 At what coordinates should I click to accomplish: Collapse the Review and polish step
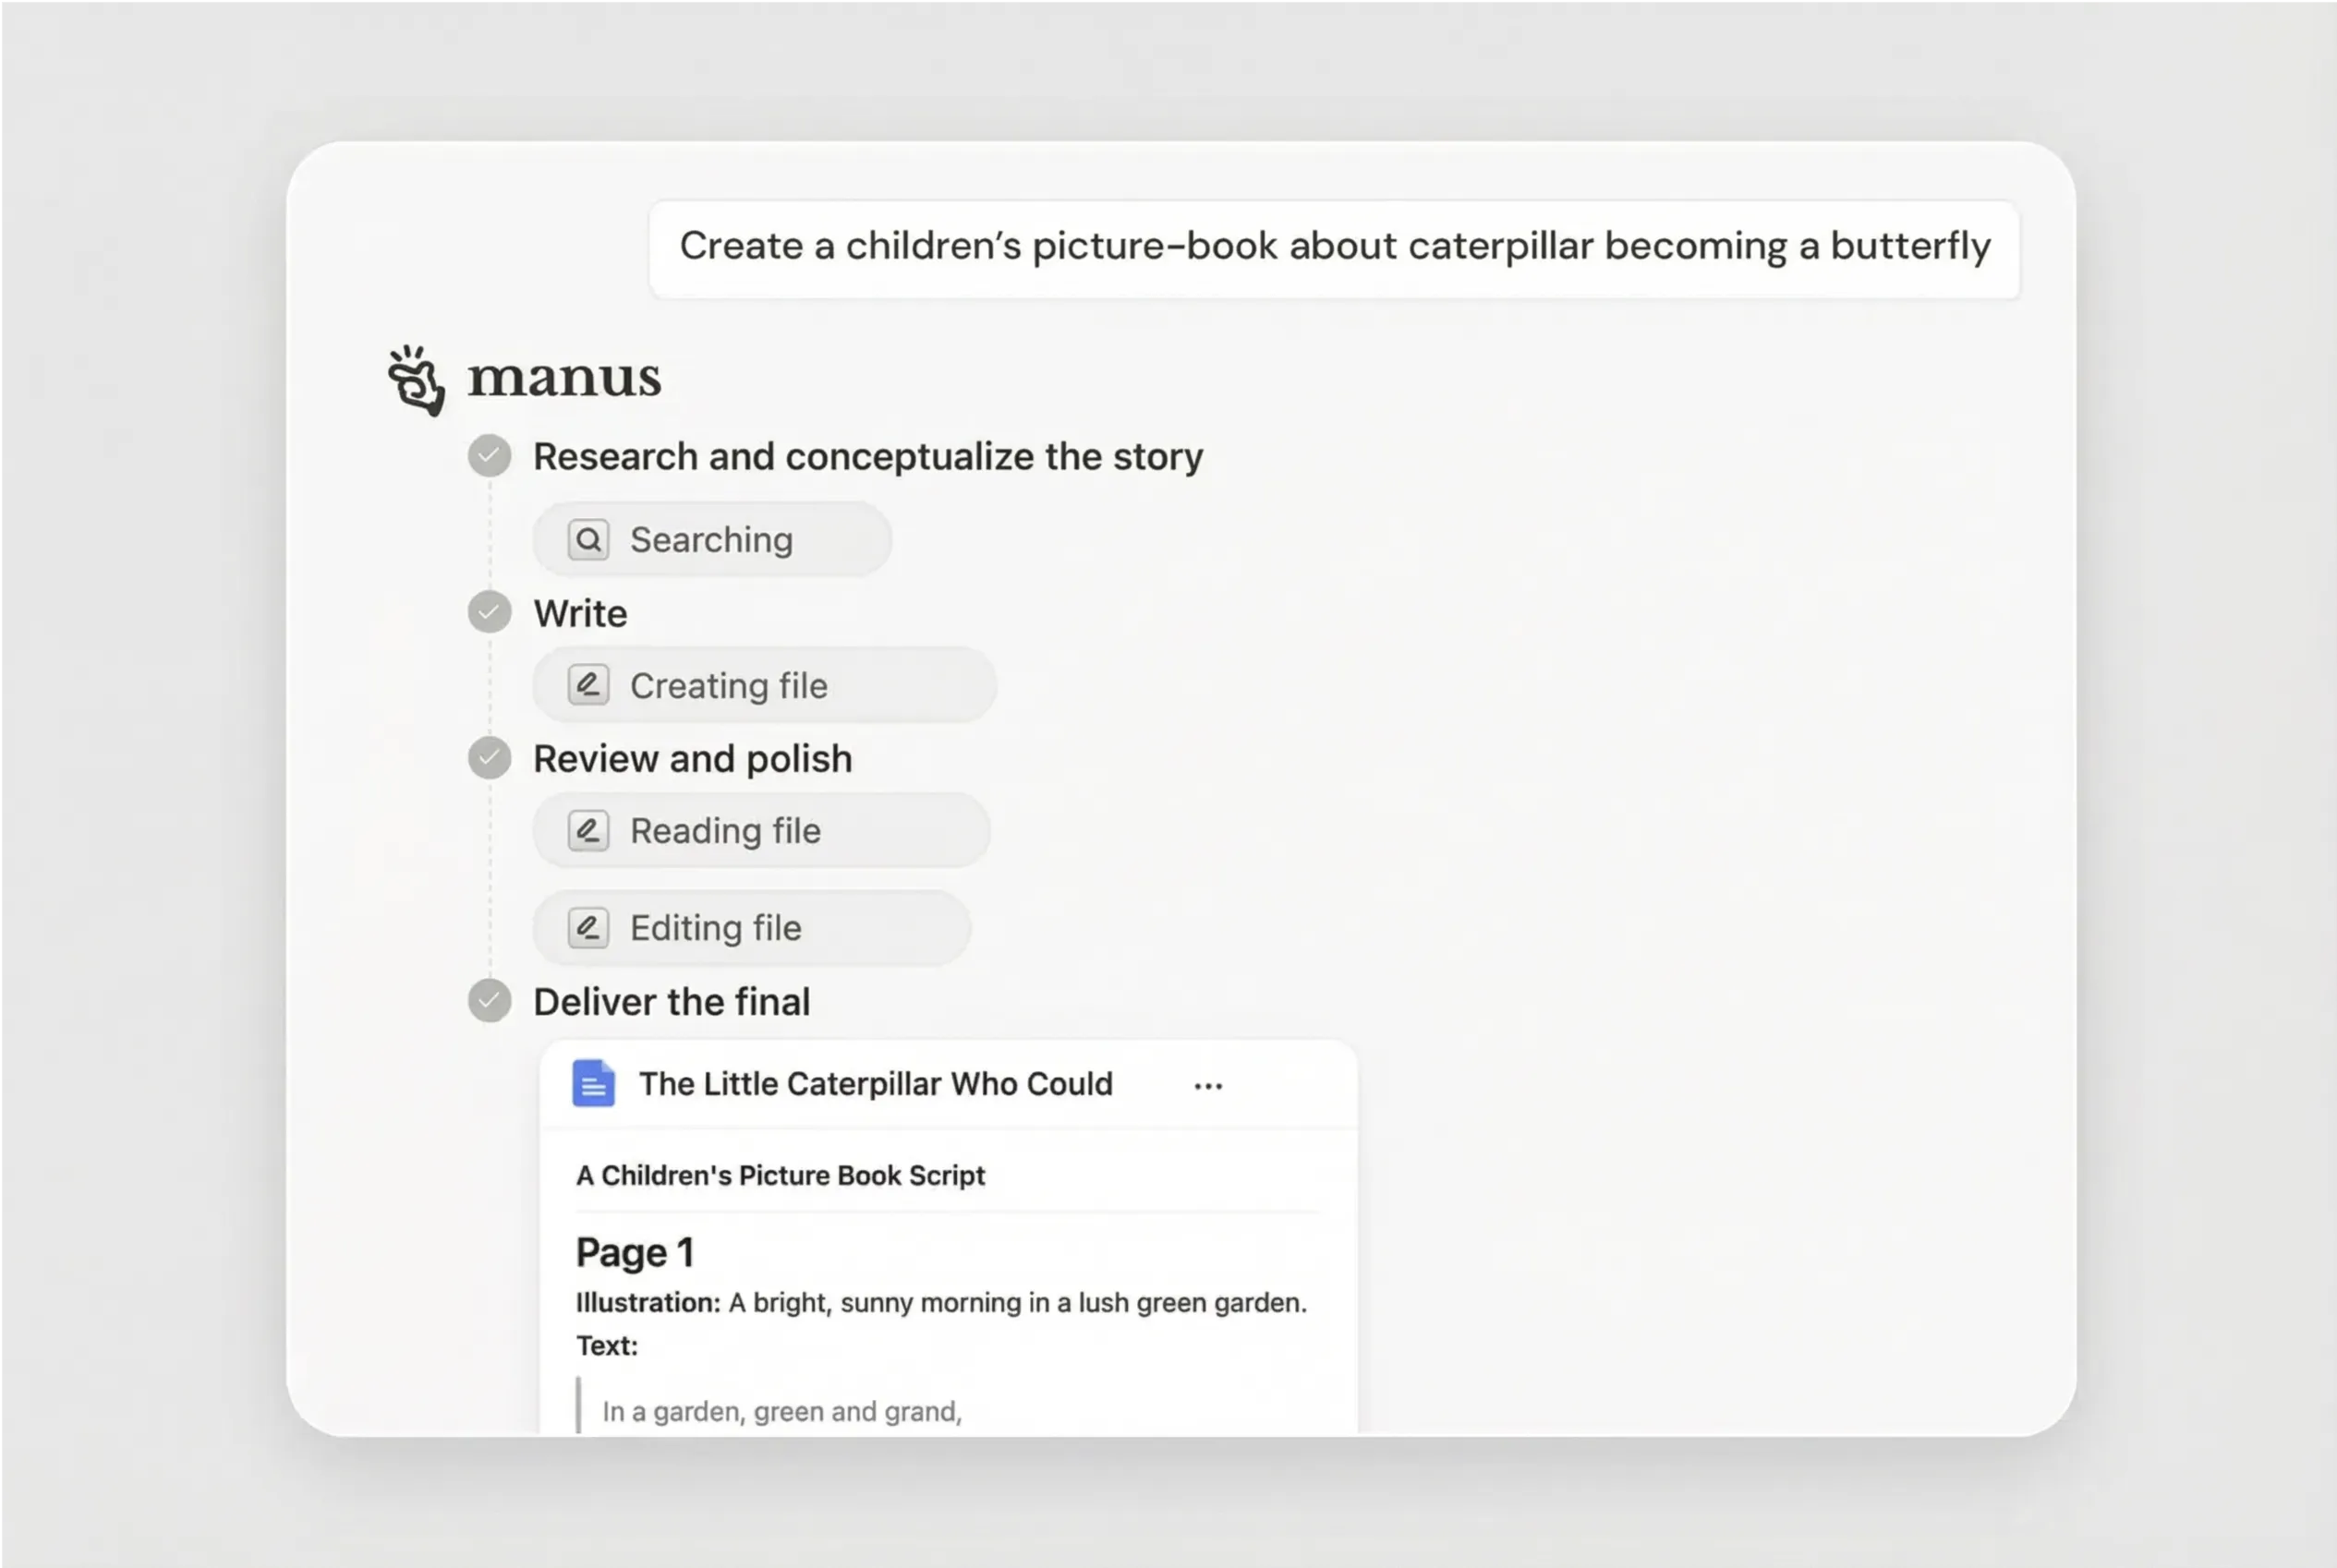click(692, 759)
